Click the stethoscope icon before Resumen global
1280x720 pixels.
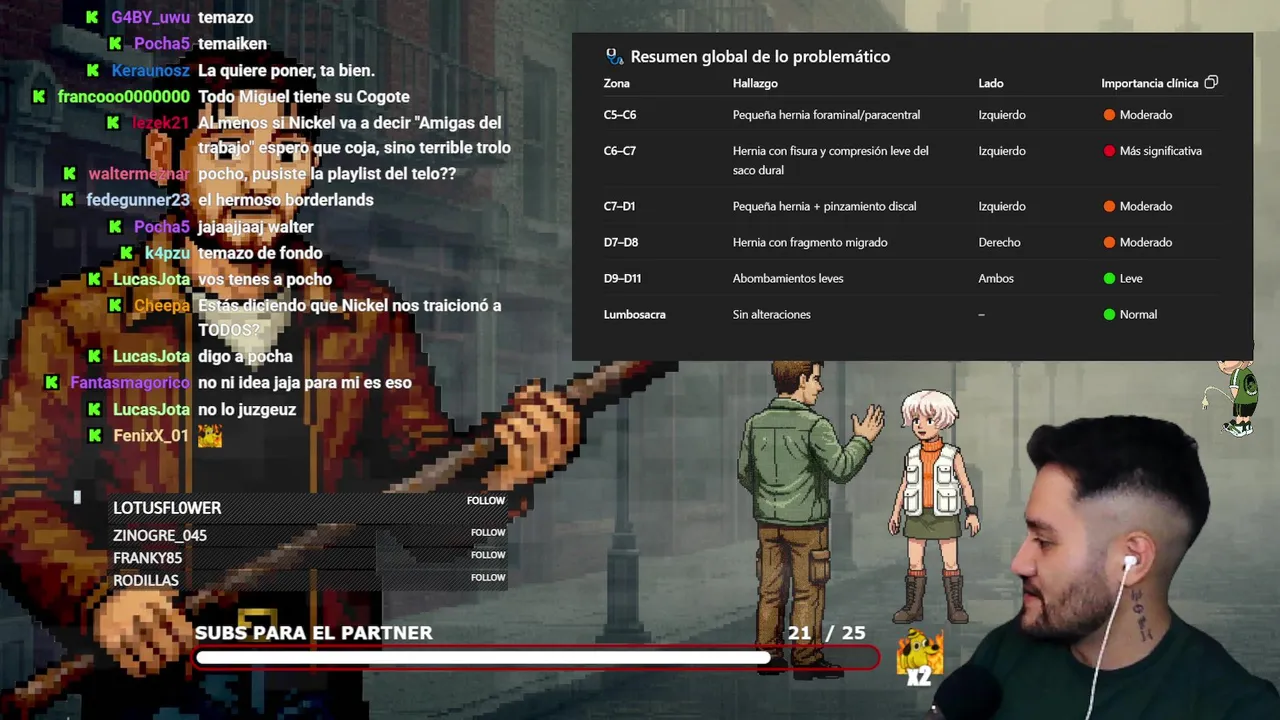pyautogui.click(x=614, y=56)
